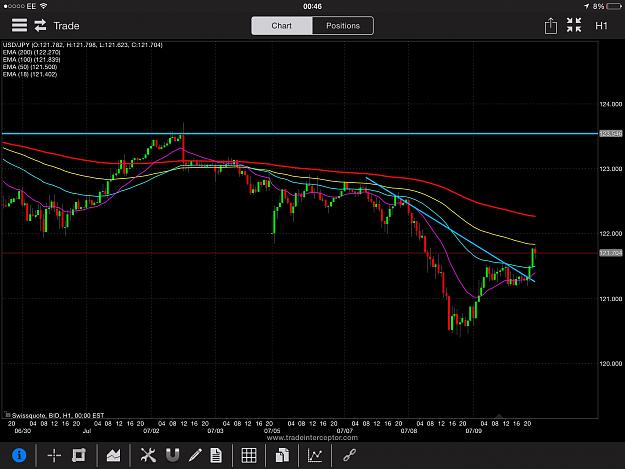The width and height of the screenshot is (625, 469).
Task: Tap the 120.000 price axis label
Action: pyautogui.click(x=611, y=363)
